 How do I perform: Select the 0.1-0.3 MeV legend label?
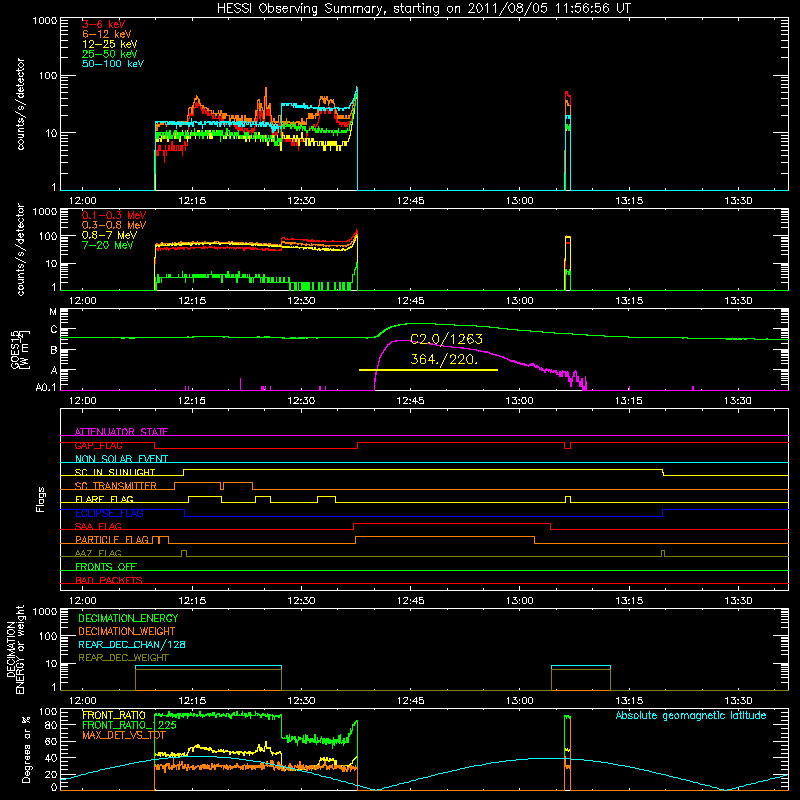pos(114,215)
